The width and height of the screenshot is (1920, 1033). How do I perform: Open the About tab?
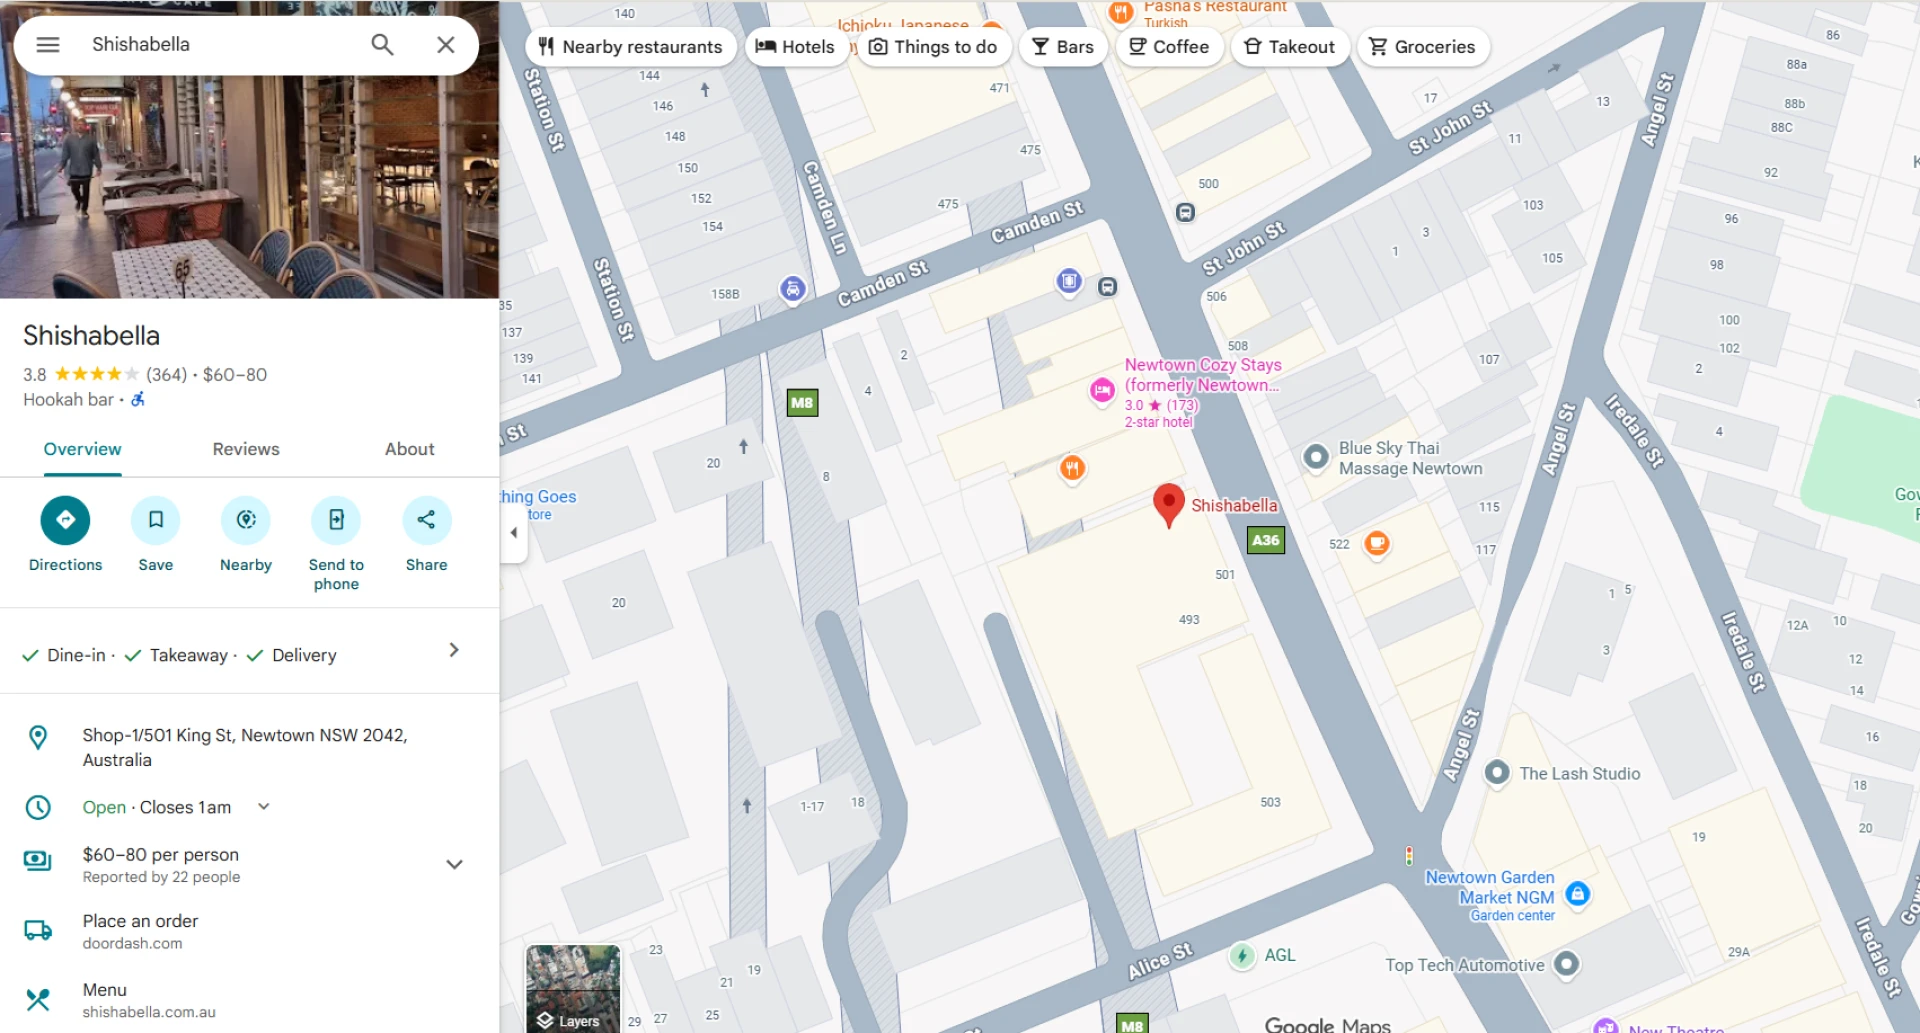pyautogui.click(x=409, y=449)
